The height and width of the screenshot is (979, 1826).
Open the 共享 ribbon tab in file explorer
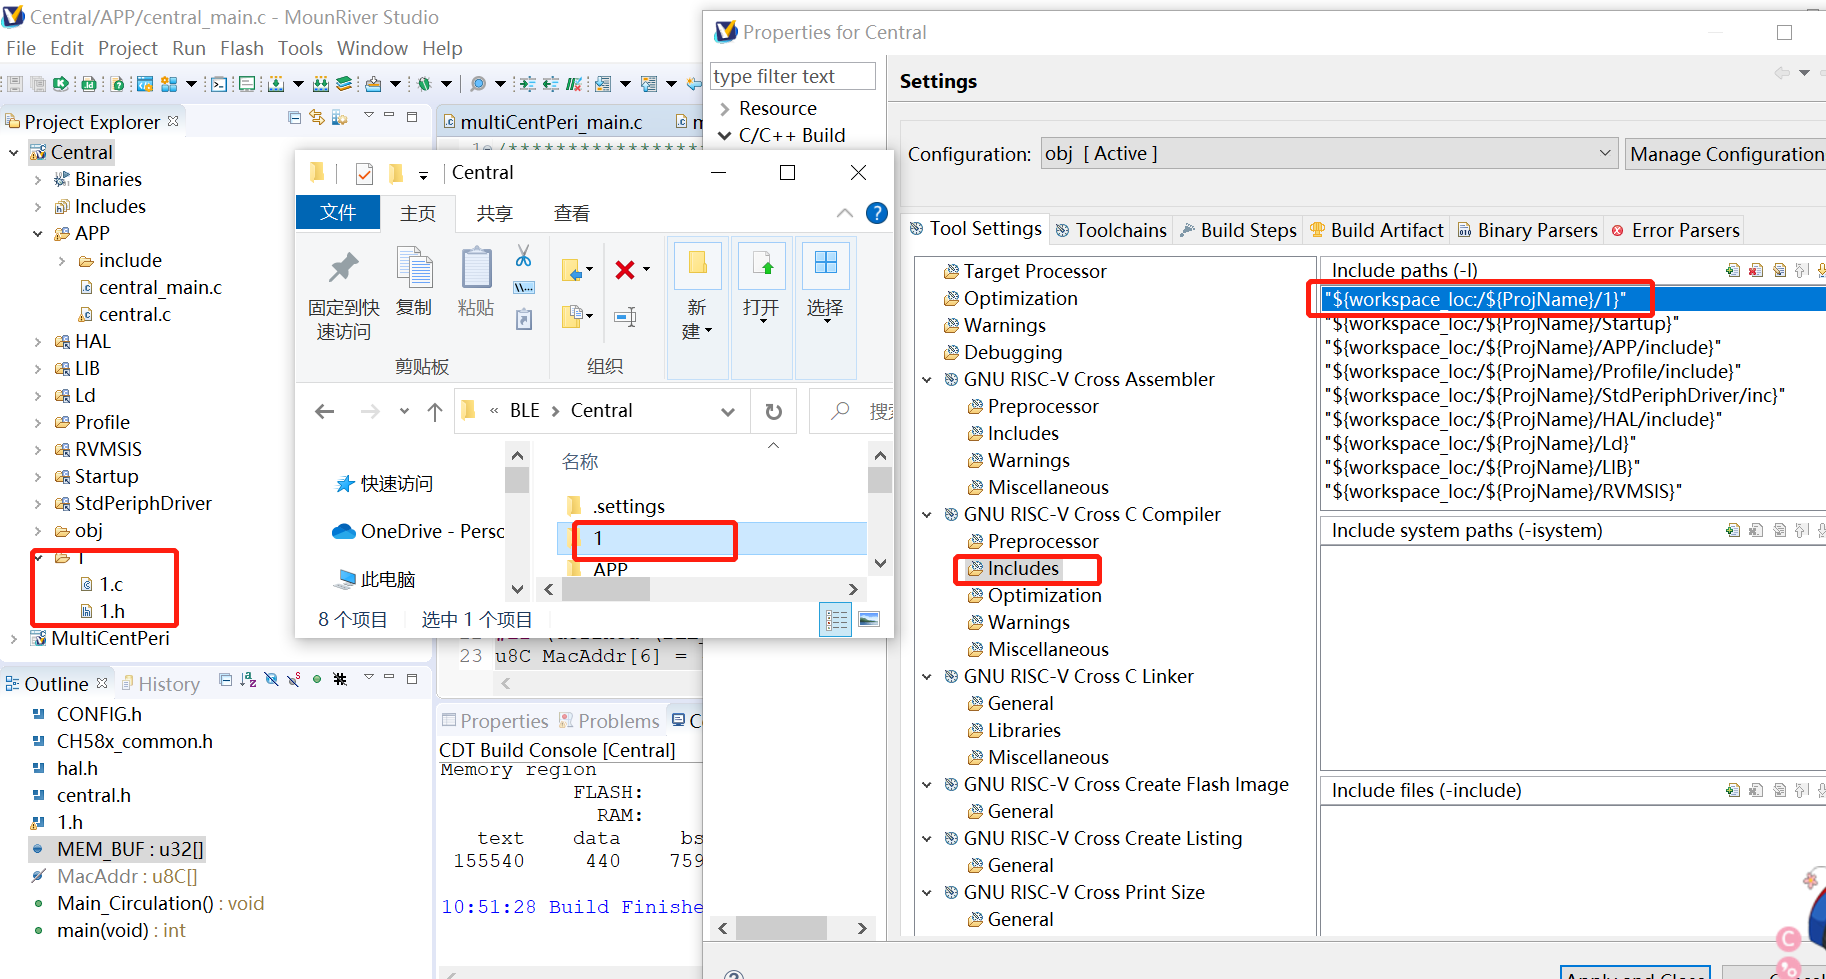coord(494,213)
